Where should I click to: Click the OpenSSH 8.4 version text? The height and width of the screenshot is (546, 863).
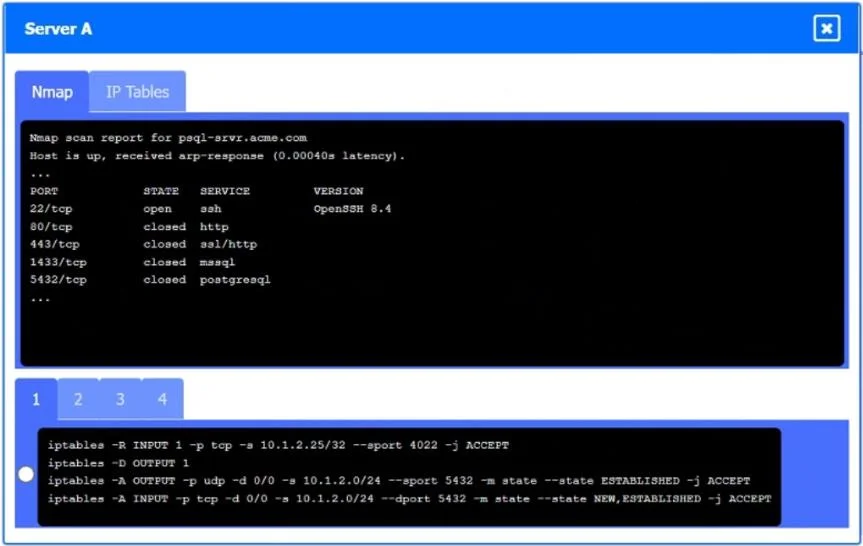352,209
